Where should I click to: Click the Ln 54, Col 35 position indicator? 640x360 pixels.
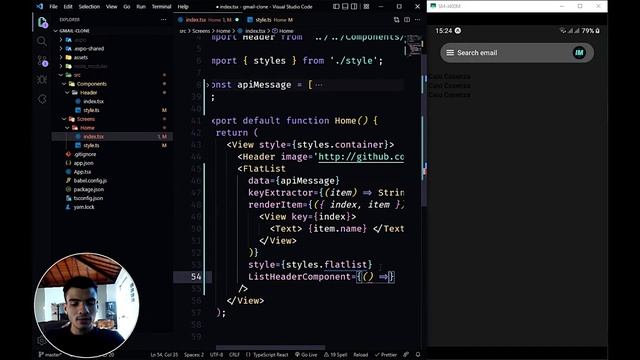click(x=164, y=355)
